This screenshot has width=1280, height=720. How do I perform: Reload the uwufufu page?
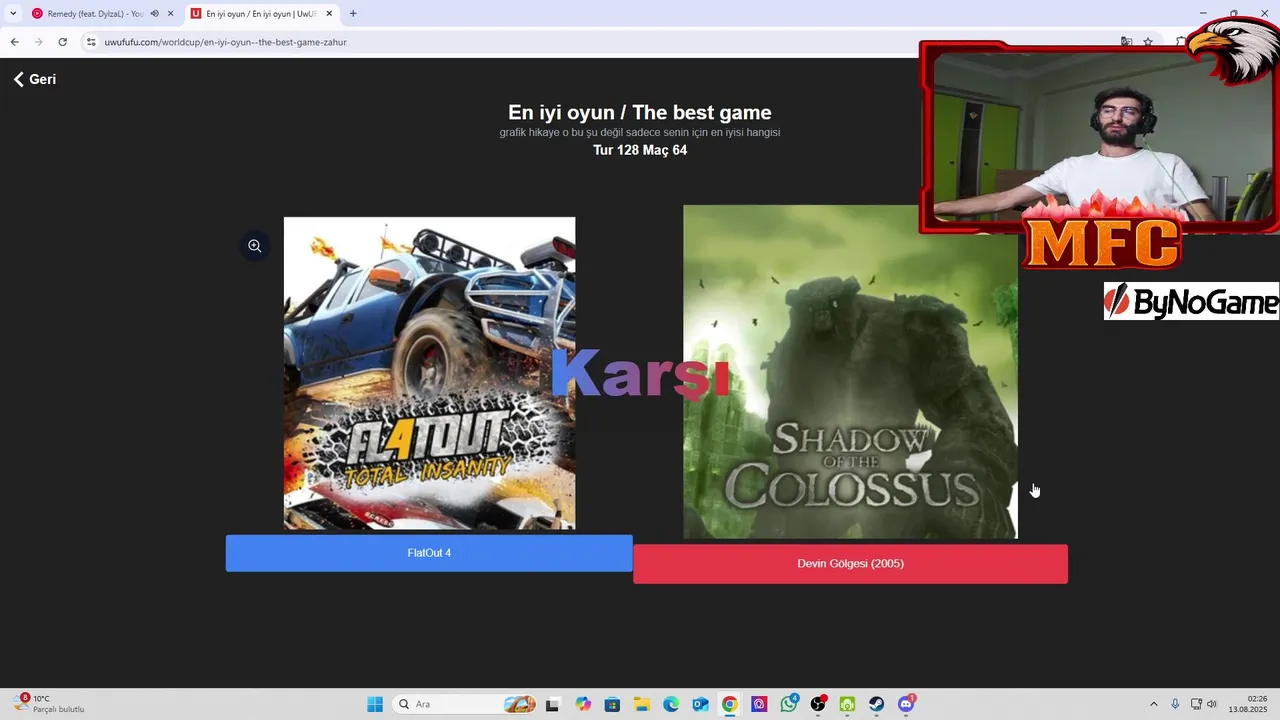click(62, 42)
